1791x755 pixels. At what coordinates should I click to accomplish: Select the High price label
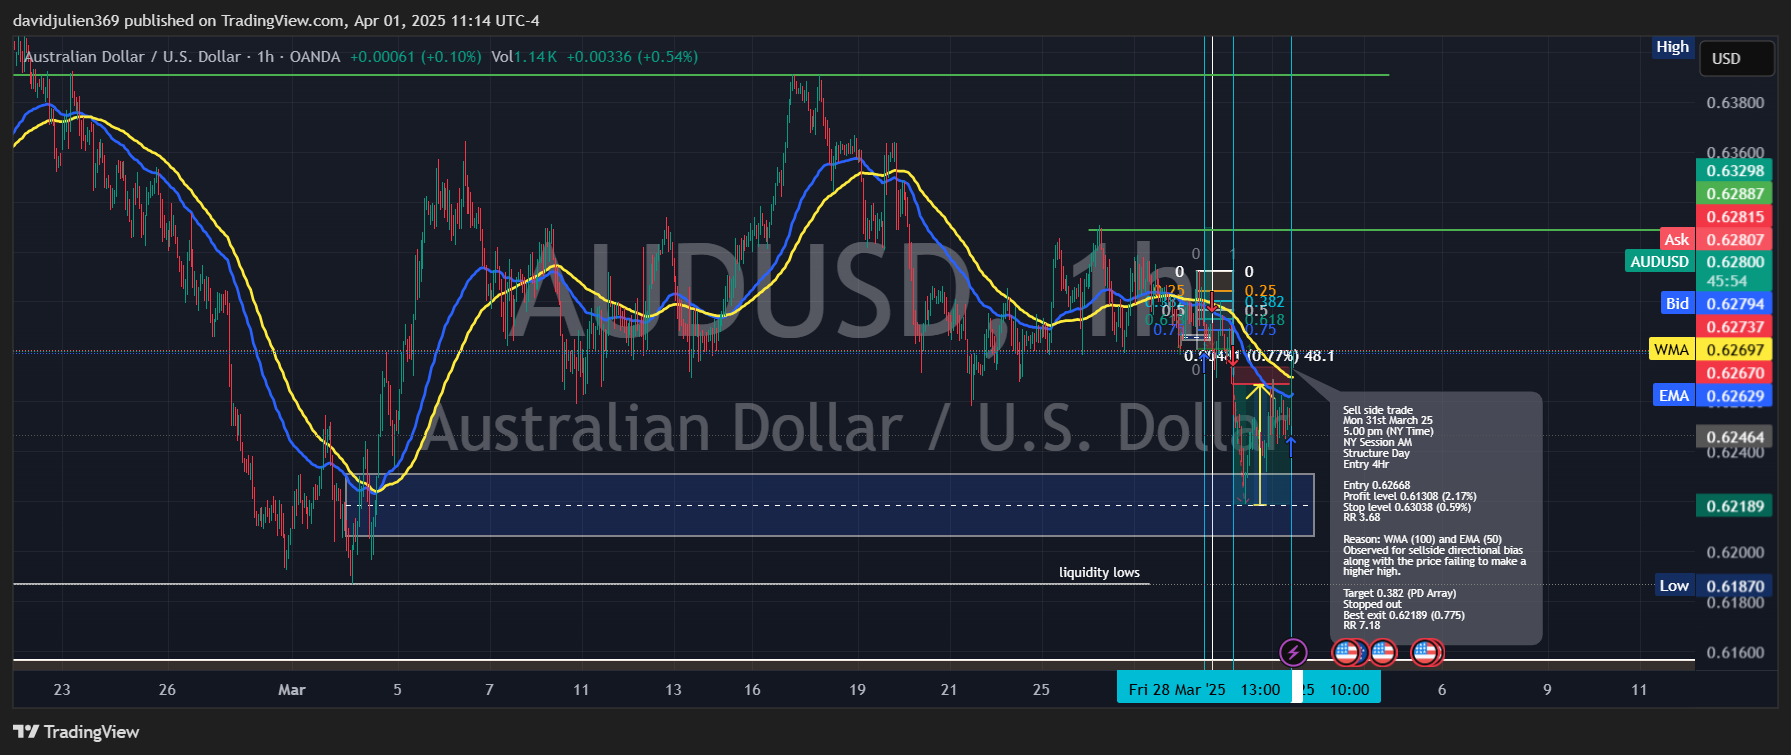[1672, 47]
